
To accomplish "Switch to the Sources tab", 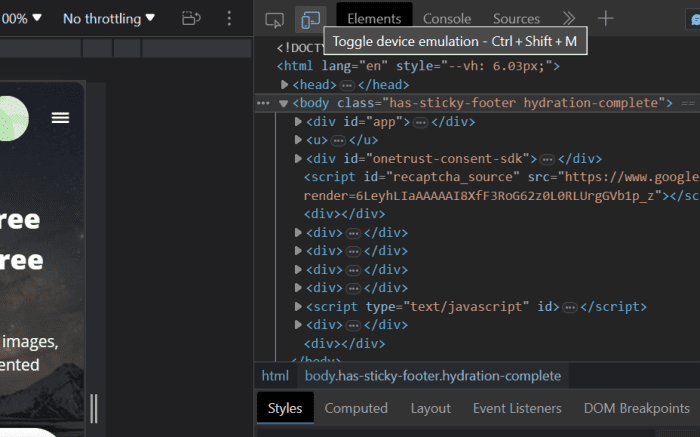I will [x=516, y=19].
